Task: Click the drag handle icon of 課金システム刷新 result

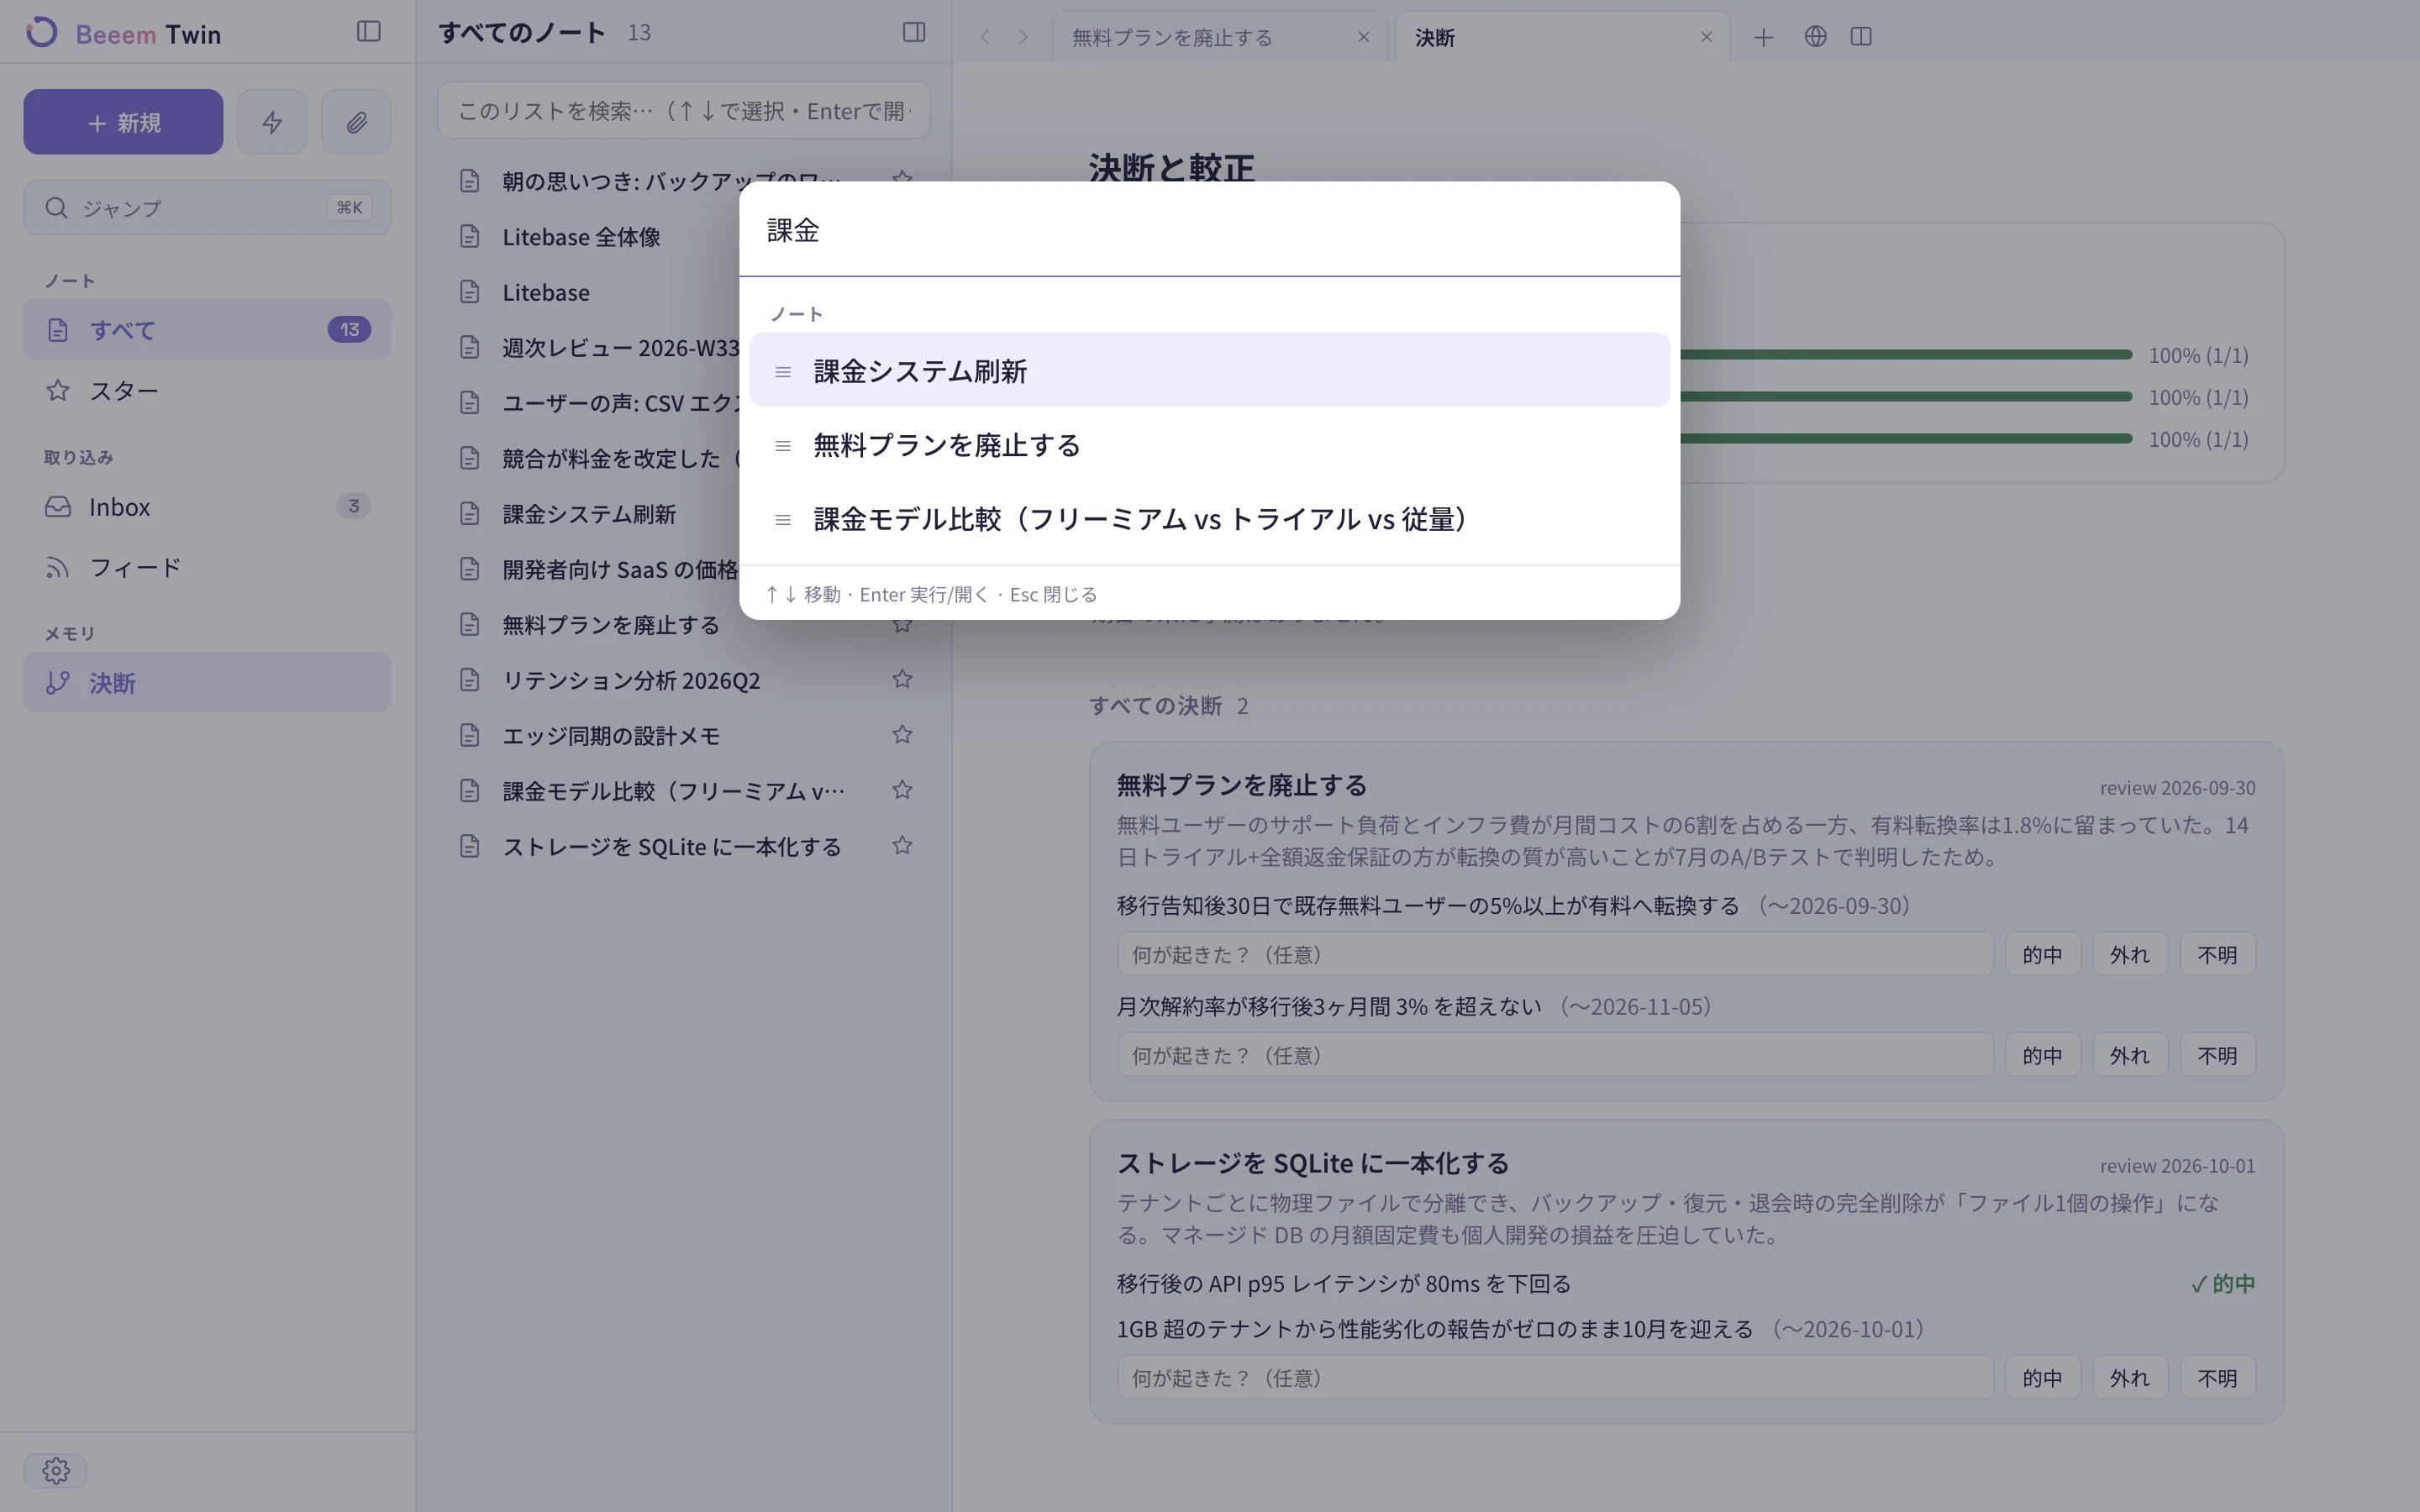Action: [x=783, y=372]
